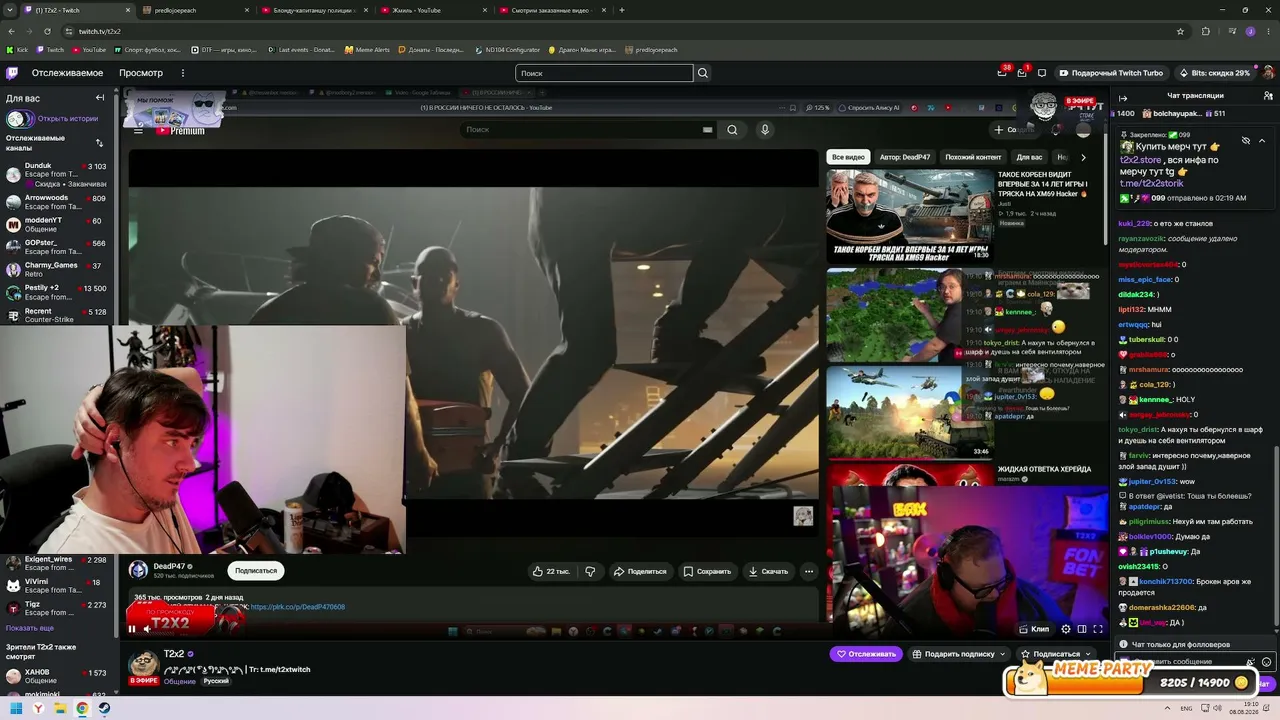
Task: Open the 'Meme Alerts' bookmark
Action: [367, 50]
